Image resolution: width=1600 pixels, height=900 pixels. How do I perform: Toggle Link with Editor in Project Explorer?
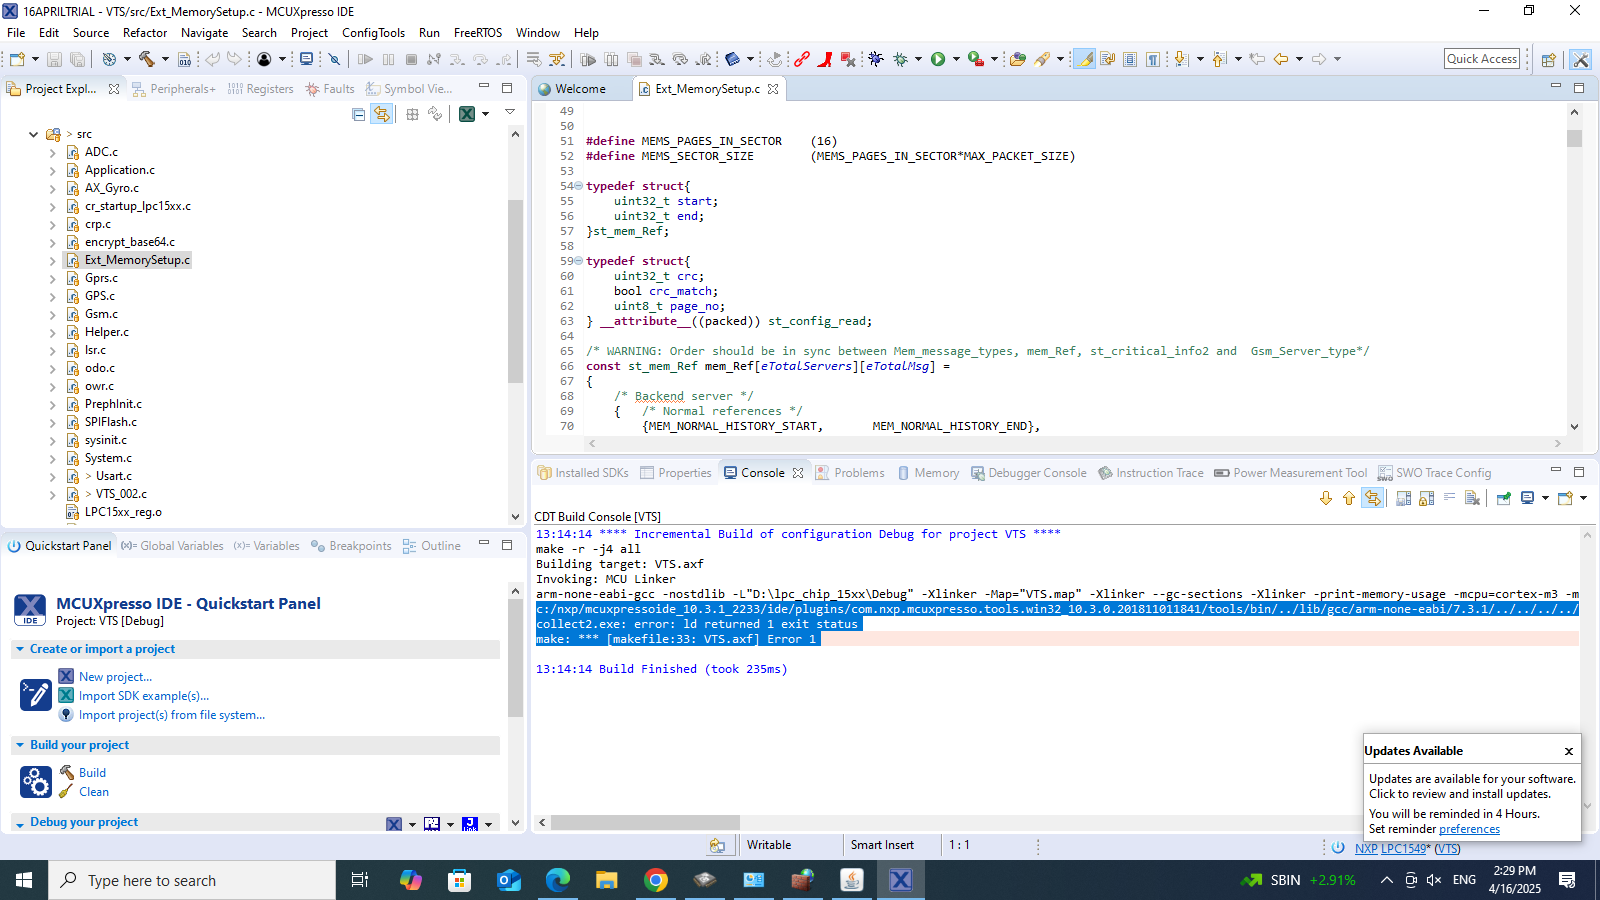(x=382, y=114)
